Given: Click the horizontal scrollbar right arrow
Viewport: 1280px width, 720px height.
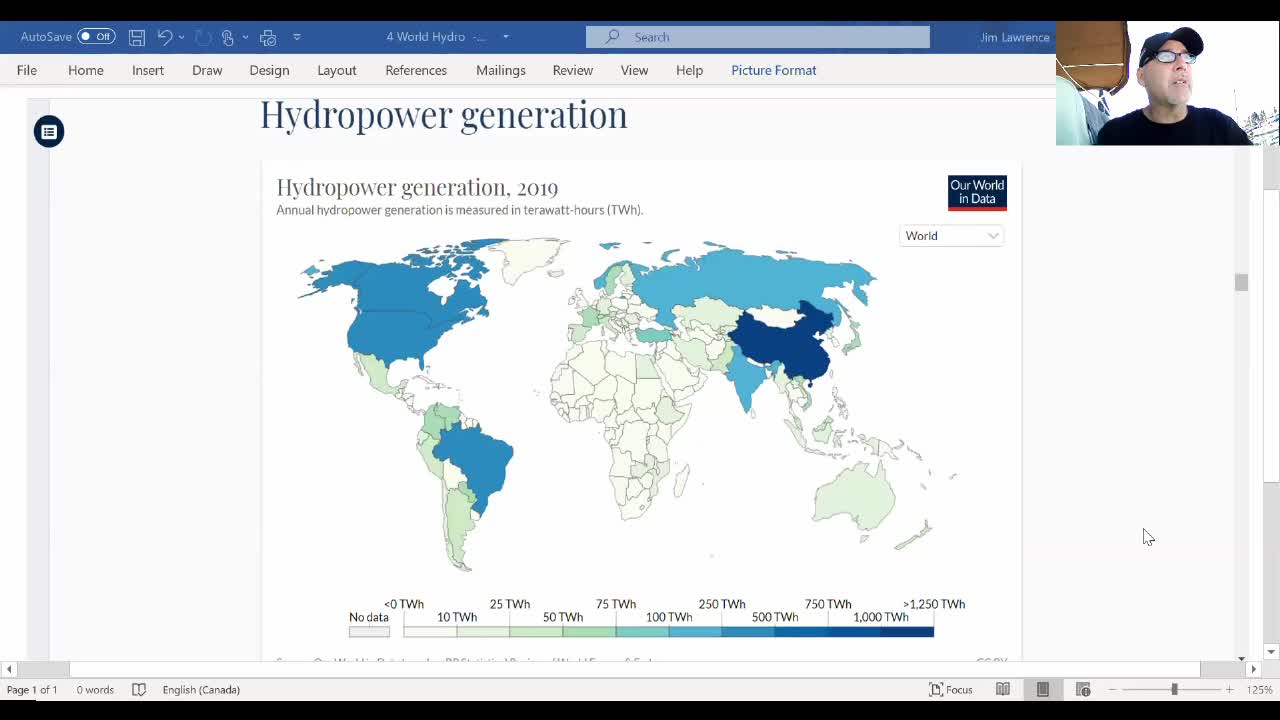Looking at the screenshot, I should [1253, 669].
